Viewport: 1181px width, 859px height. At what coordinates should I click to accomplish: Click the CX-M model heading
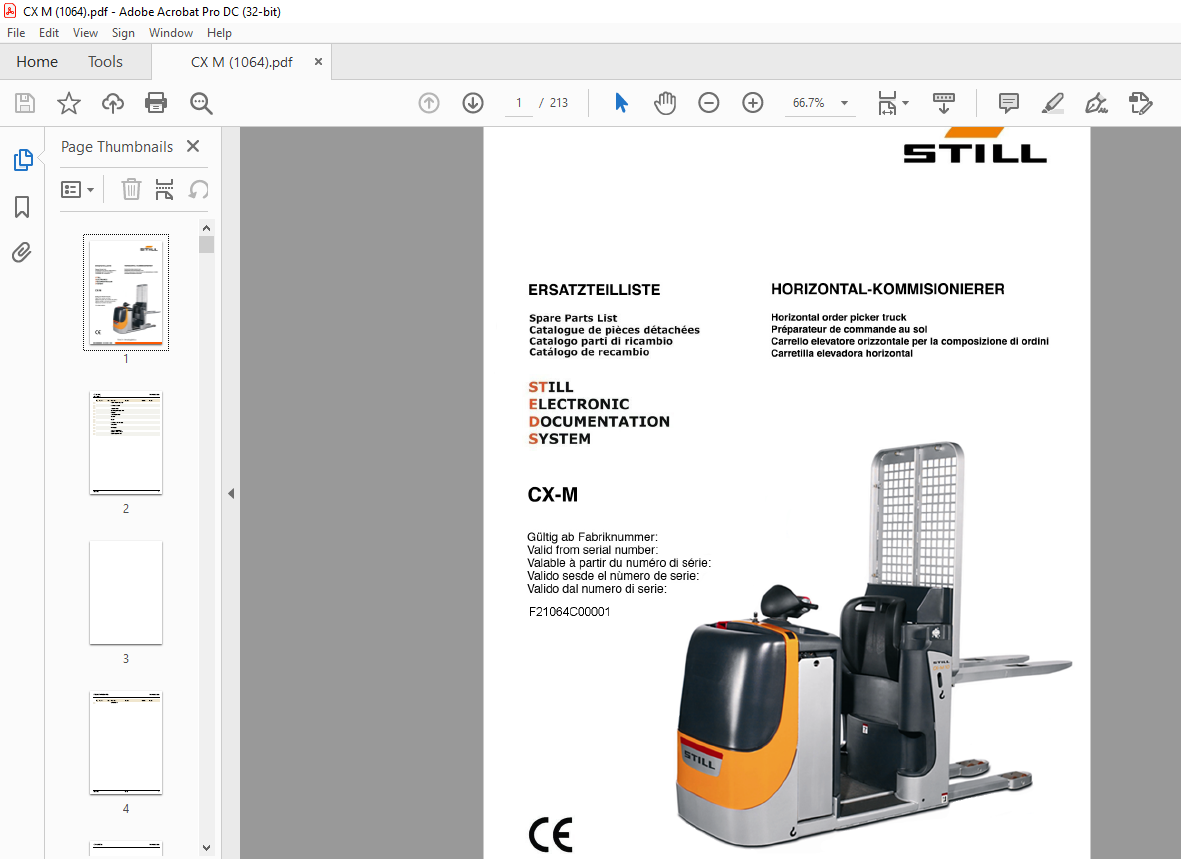[x=552, y=494]
